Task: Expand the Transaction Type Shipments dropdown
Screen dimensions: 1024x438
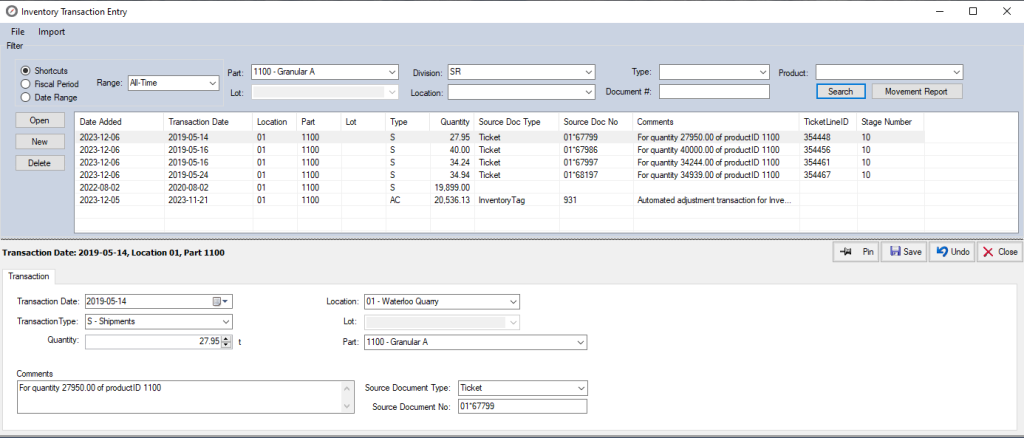Action: tap(225, 322)
